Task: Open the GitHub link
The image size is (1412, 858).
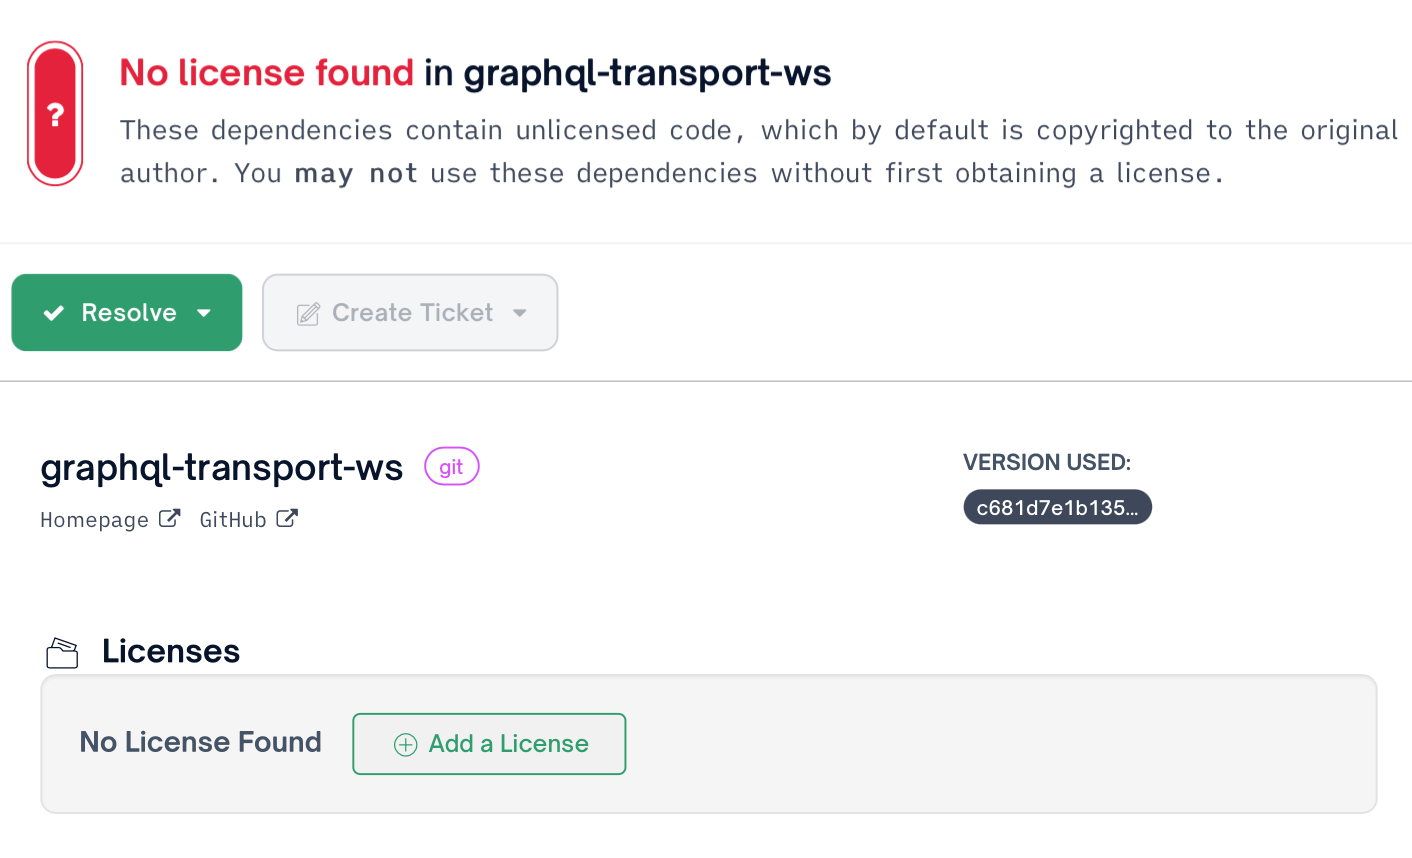Action: [x=233, y=519]
